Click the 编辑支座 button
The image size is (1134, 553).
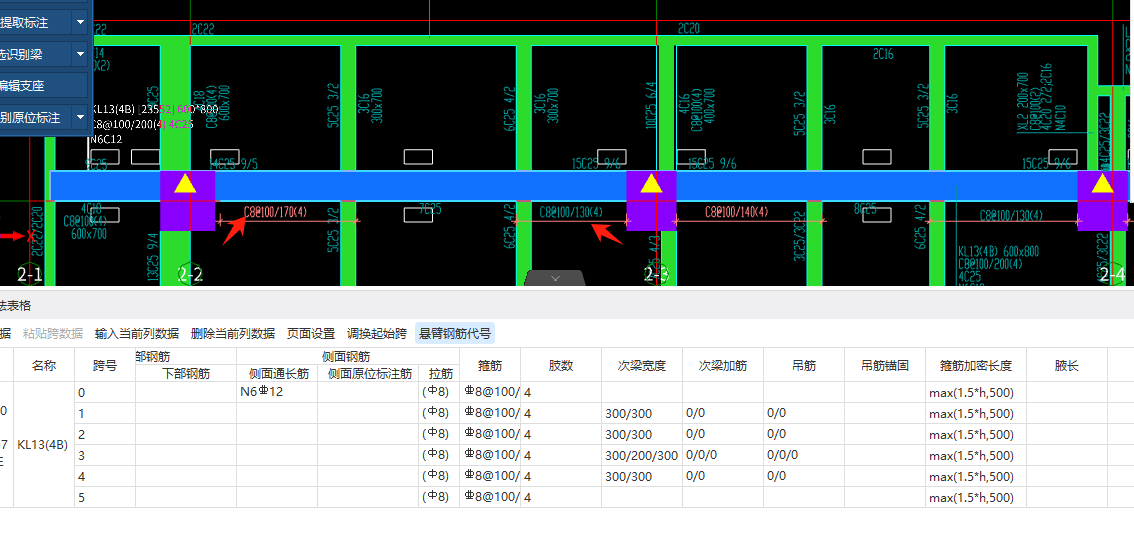[x=43, y=86]
